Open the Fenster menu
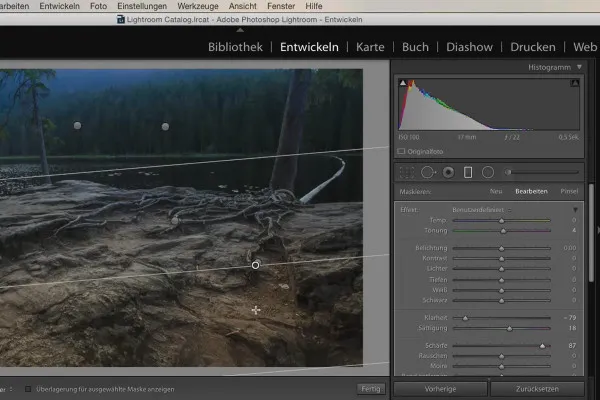The width and height of the screenshot is (600, 400). [x=281, y=6]
